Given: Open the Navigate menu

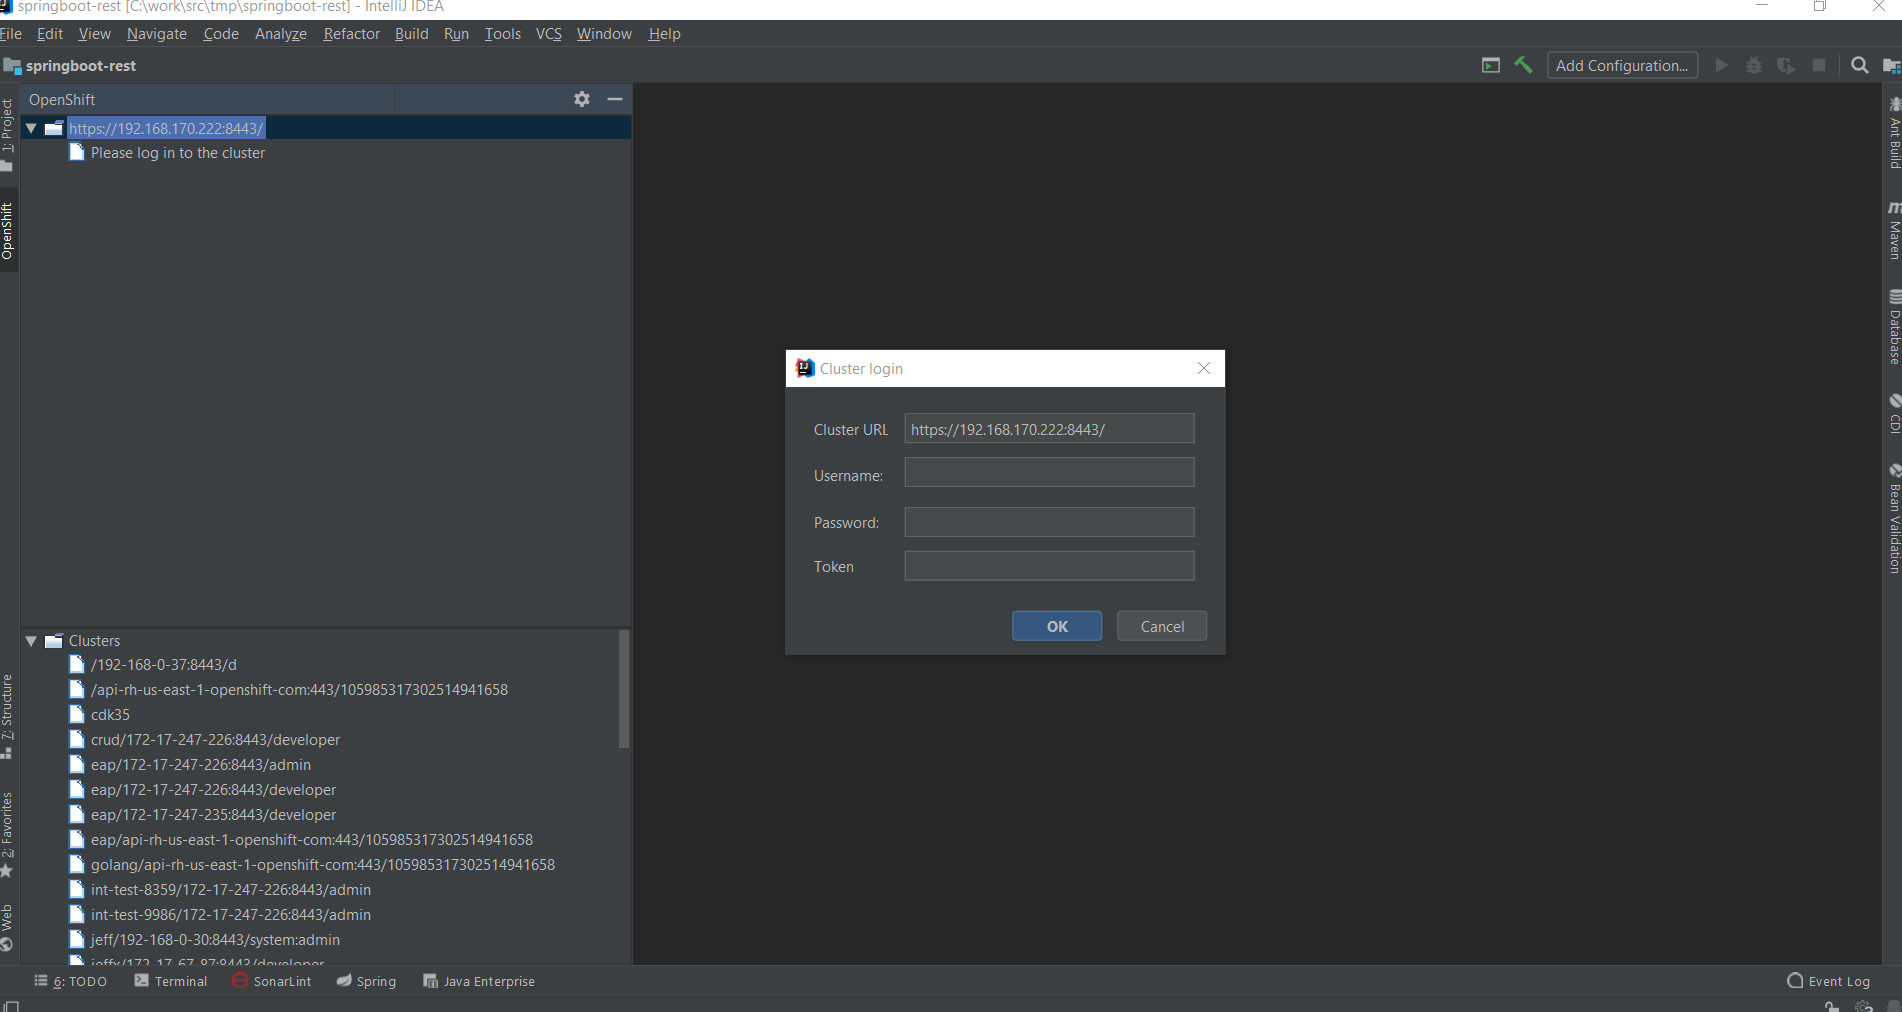Looking at the screenshot, I should tap(157, 33).
